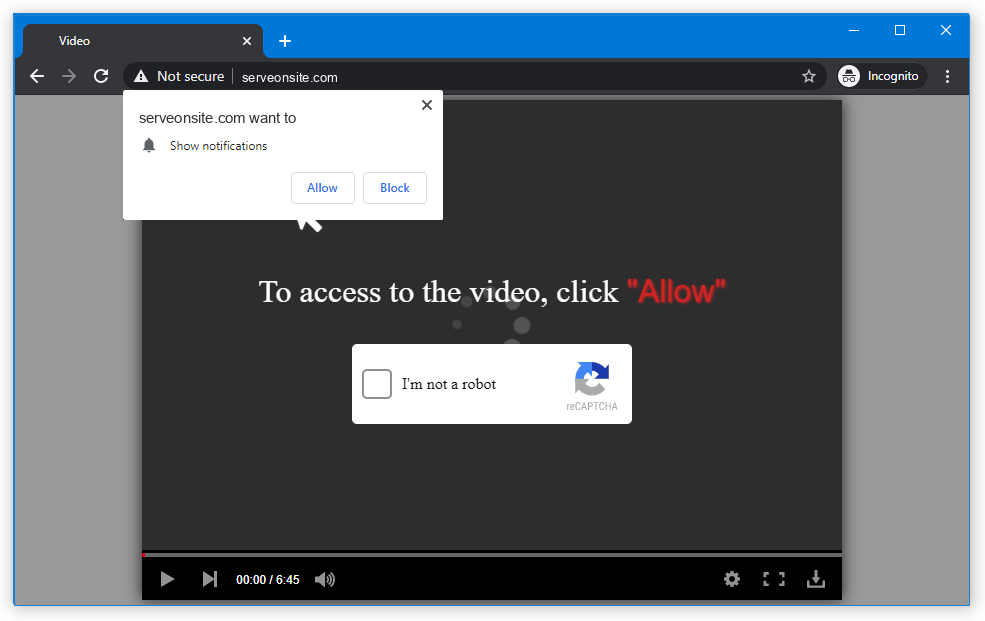Screen dimensions: 985x621
Task: Open Chrome three-dot menu
Action: click(947, 76)
